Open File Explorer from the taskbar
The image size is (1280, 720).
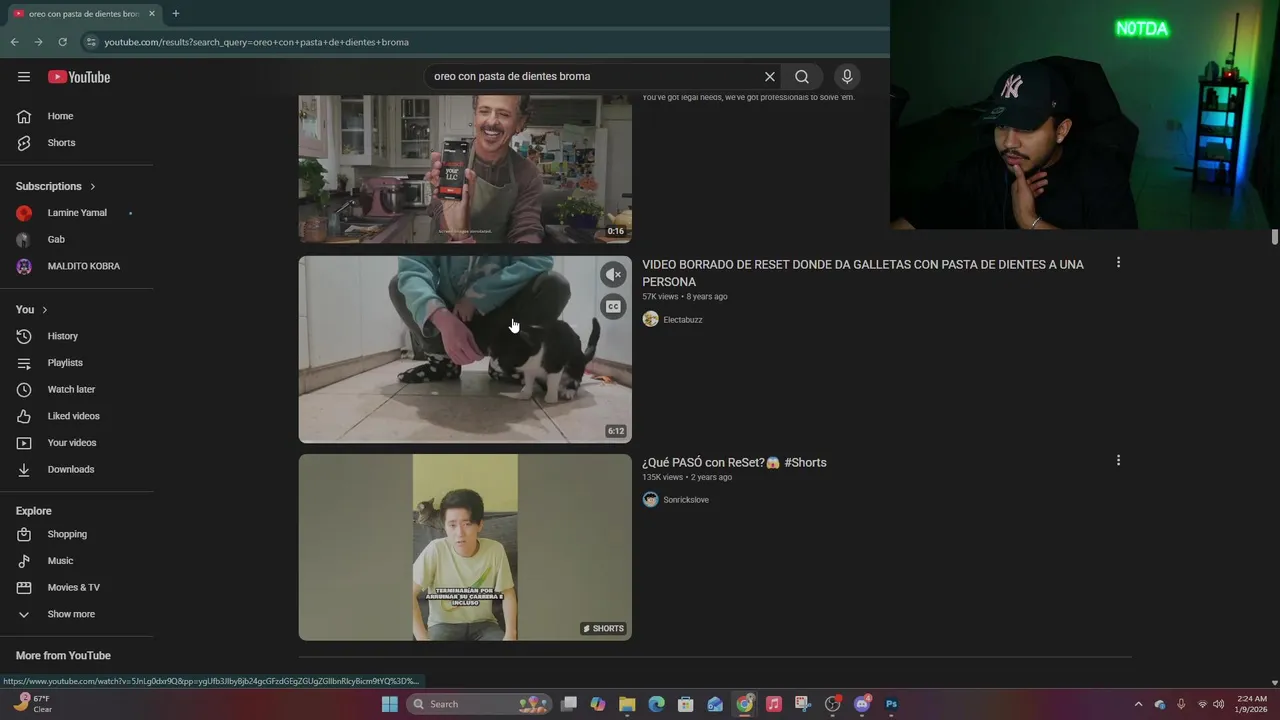(627, 704)
